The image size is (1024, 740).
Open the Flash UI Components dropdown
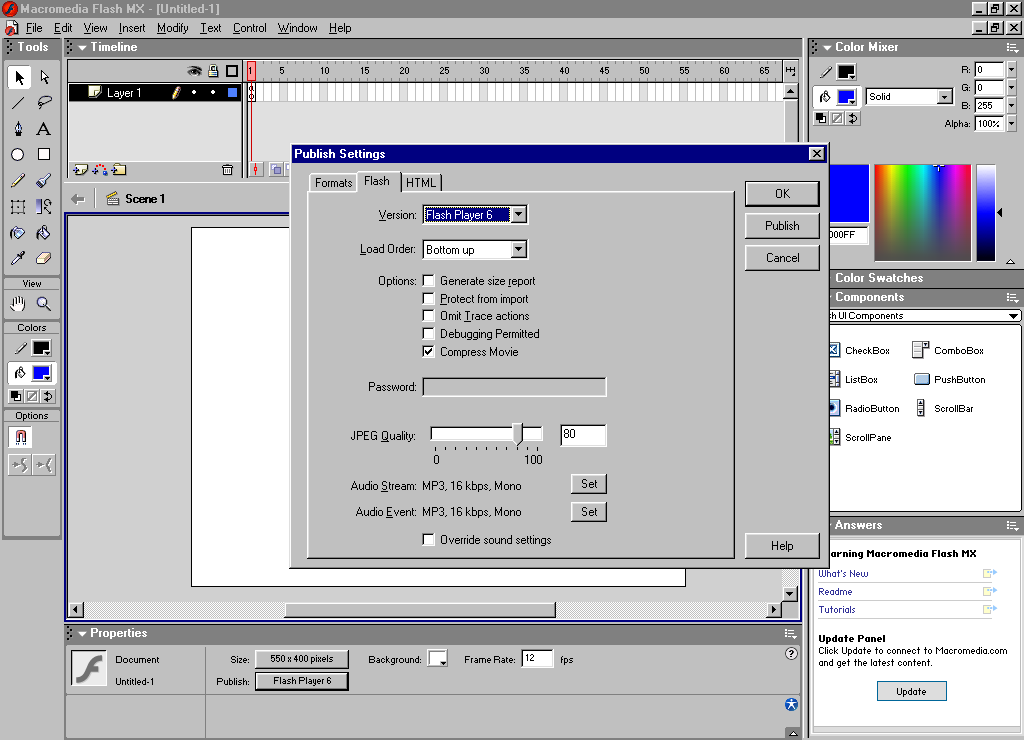pyautogui.click(x=1013, y=316)
